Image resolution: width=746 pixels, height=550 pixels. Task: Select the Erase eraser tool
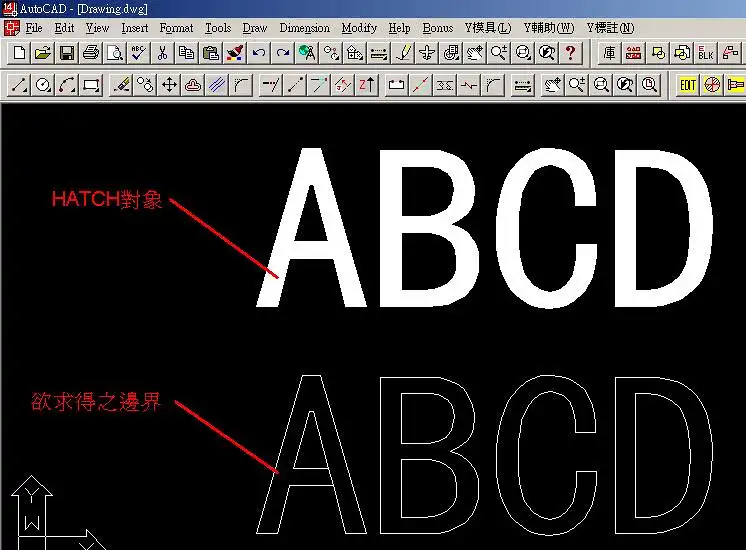tap(121, 85)
